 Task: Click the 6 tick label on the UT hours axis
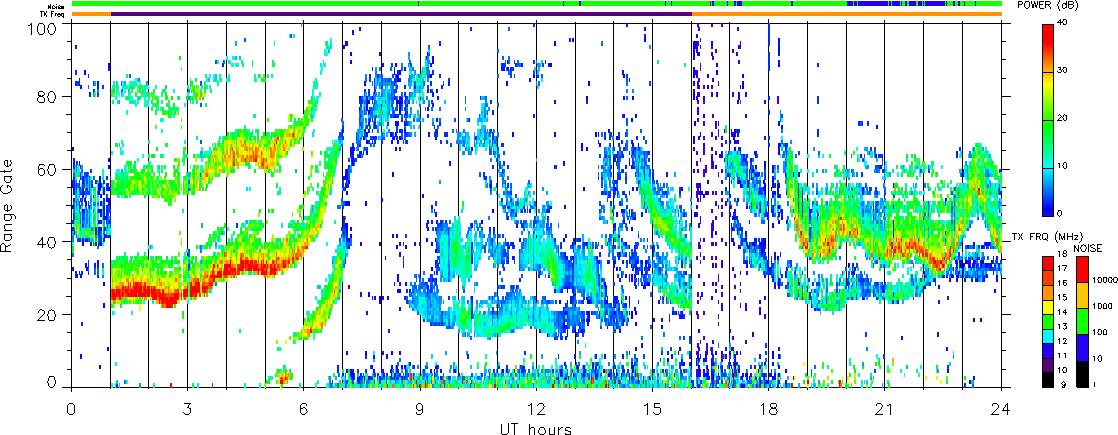point(304,408)
